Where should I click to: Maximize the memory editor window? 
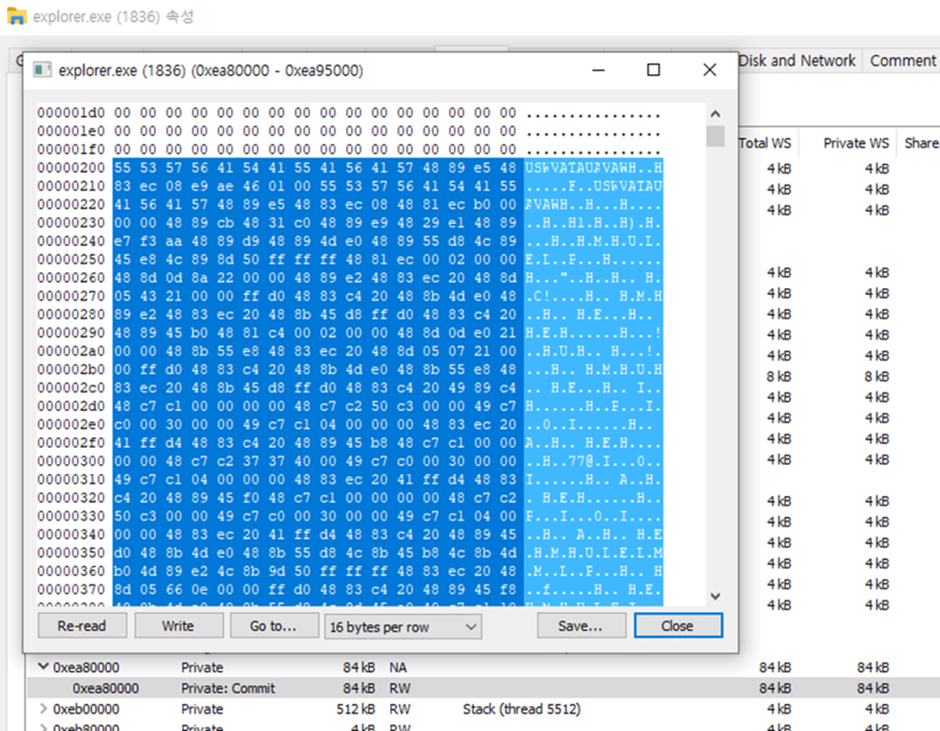pyautogui.click(x=653, y=70)
